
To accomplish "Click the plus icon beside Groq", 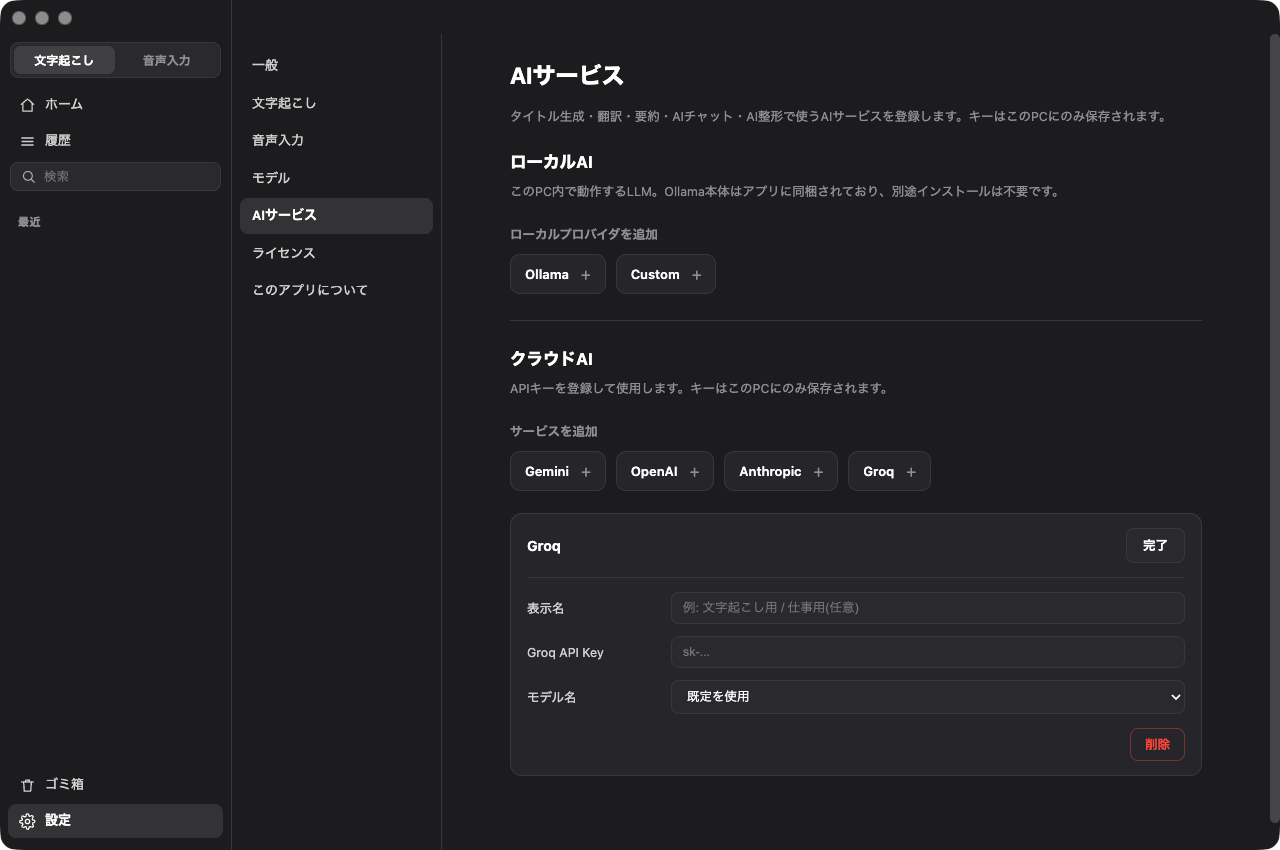I will (911, 472).
